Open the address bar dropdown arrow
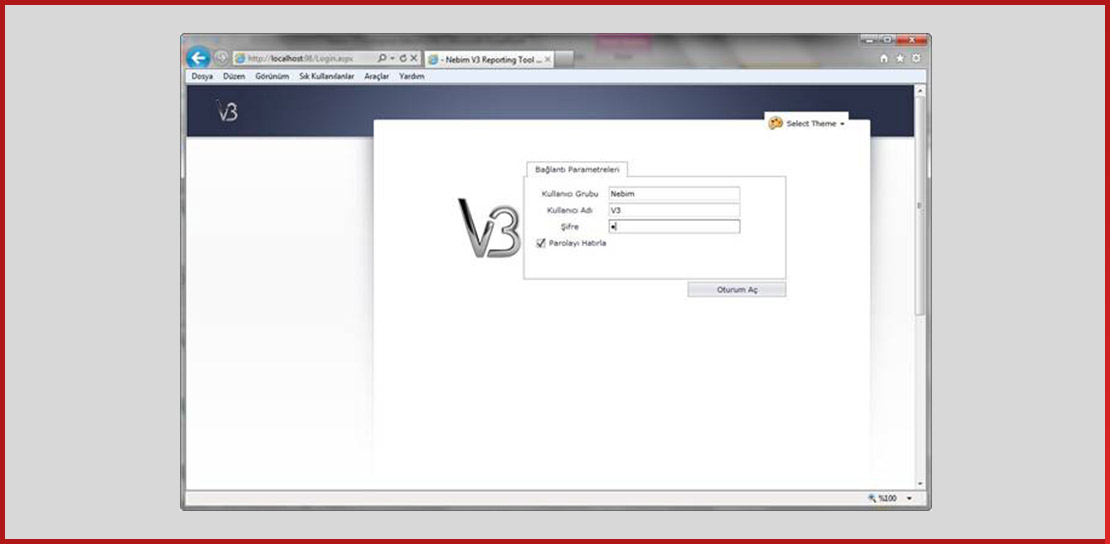 (393, 58)
